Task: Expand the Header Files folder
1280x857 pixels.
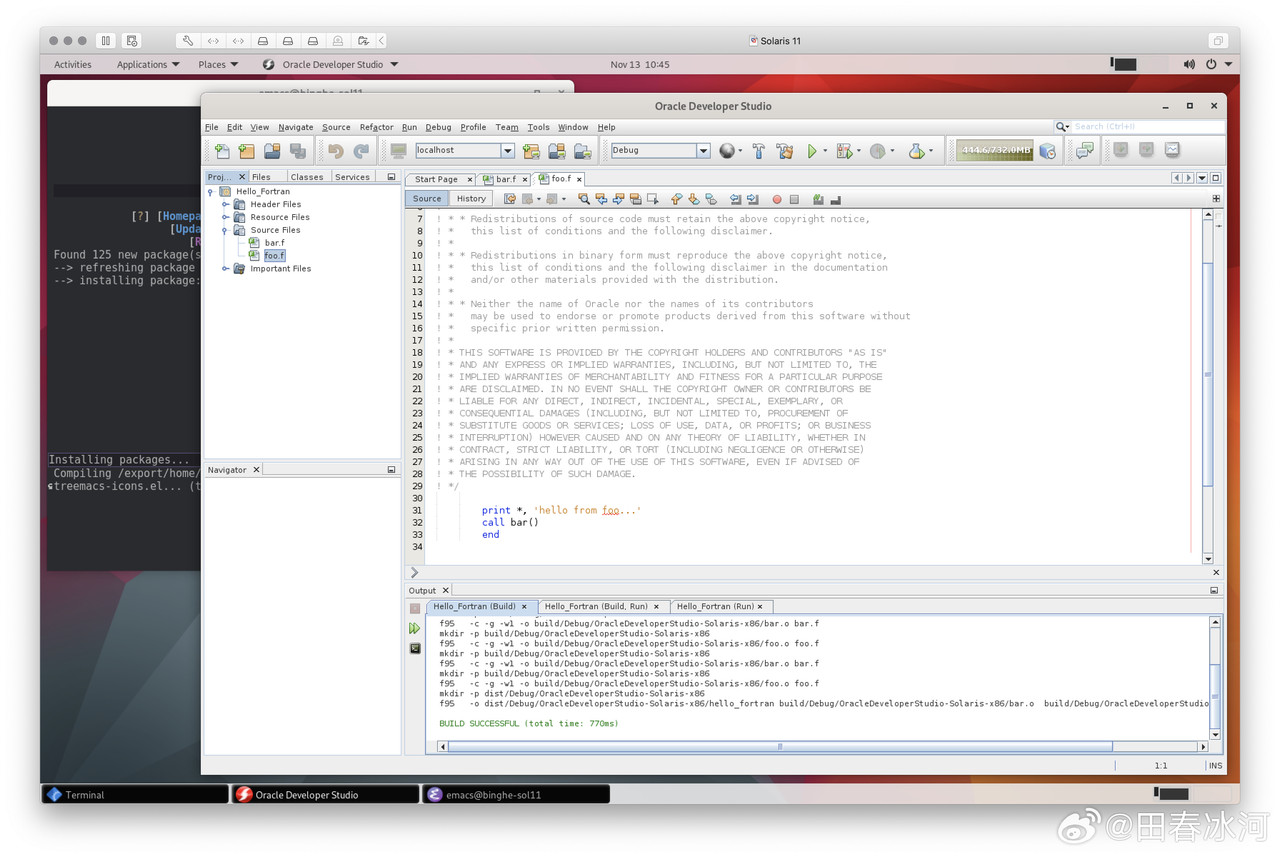Action: pos(225,204)
